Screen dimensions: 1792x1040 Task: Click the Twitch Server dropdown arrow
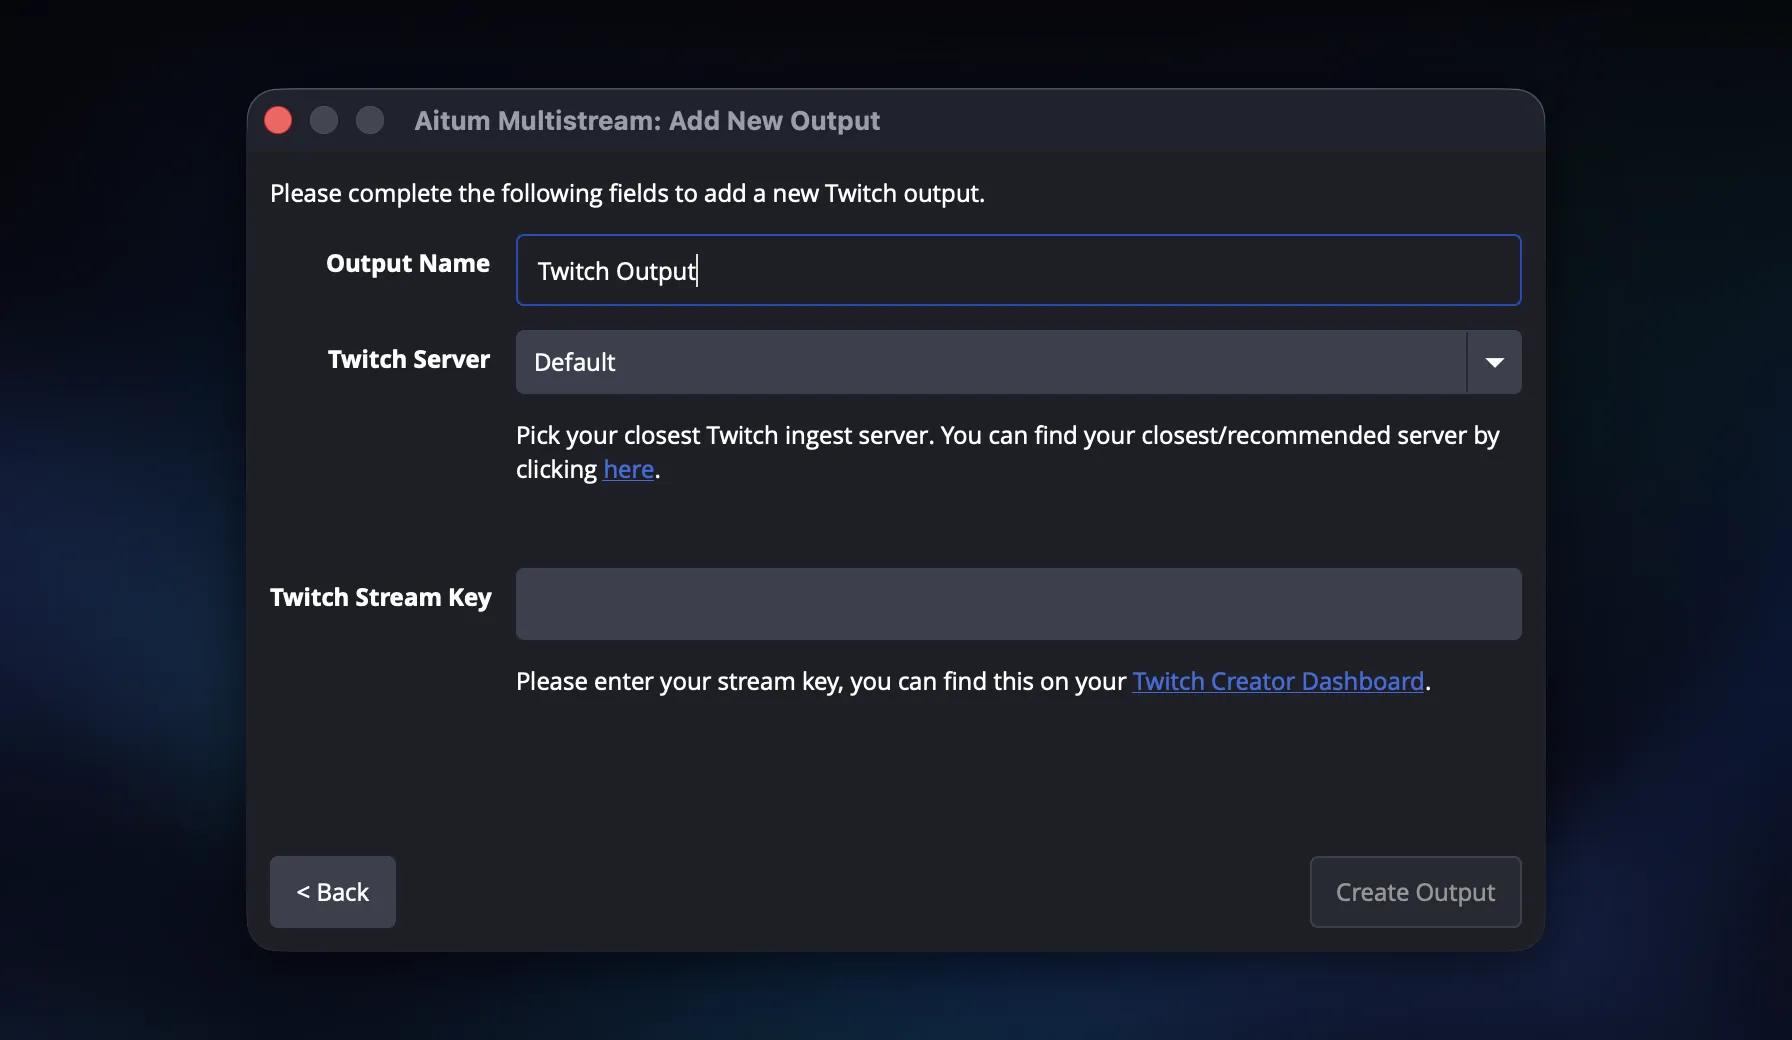(1494, 362)
